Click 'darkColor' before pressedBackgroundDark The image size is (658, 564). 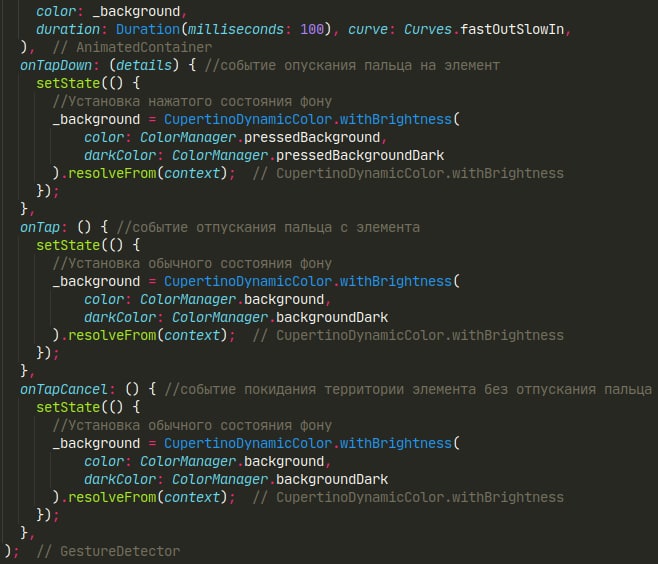tap(120, 155)
